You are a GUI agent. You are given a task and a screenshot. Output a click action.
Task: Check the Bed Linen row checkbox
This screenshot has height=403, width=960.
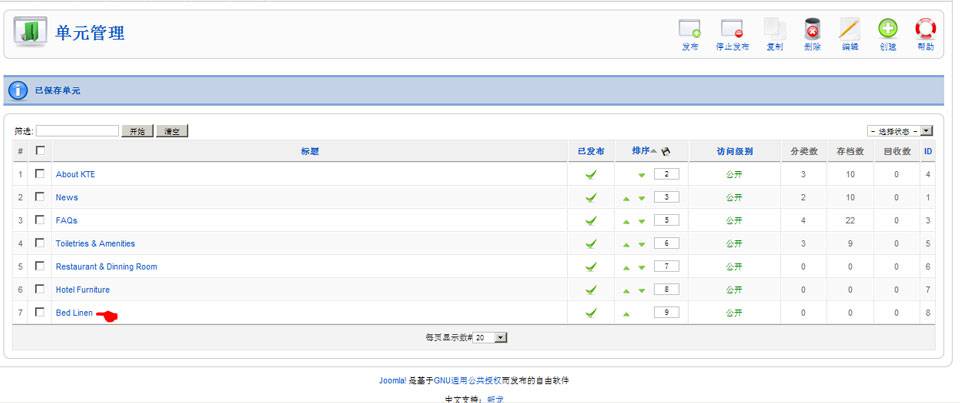[x=40, y=312]
